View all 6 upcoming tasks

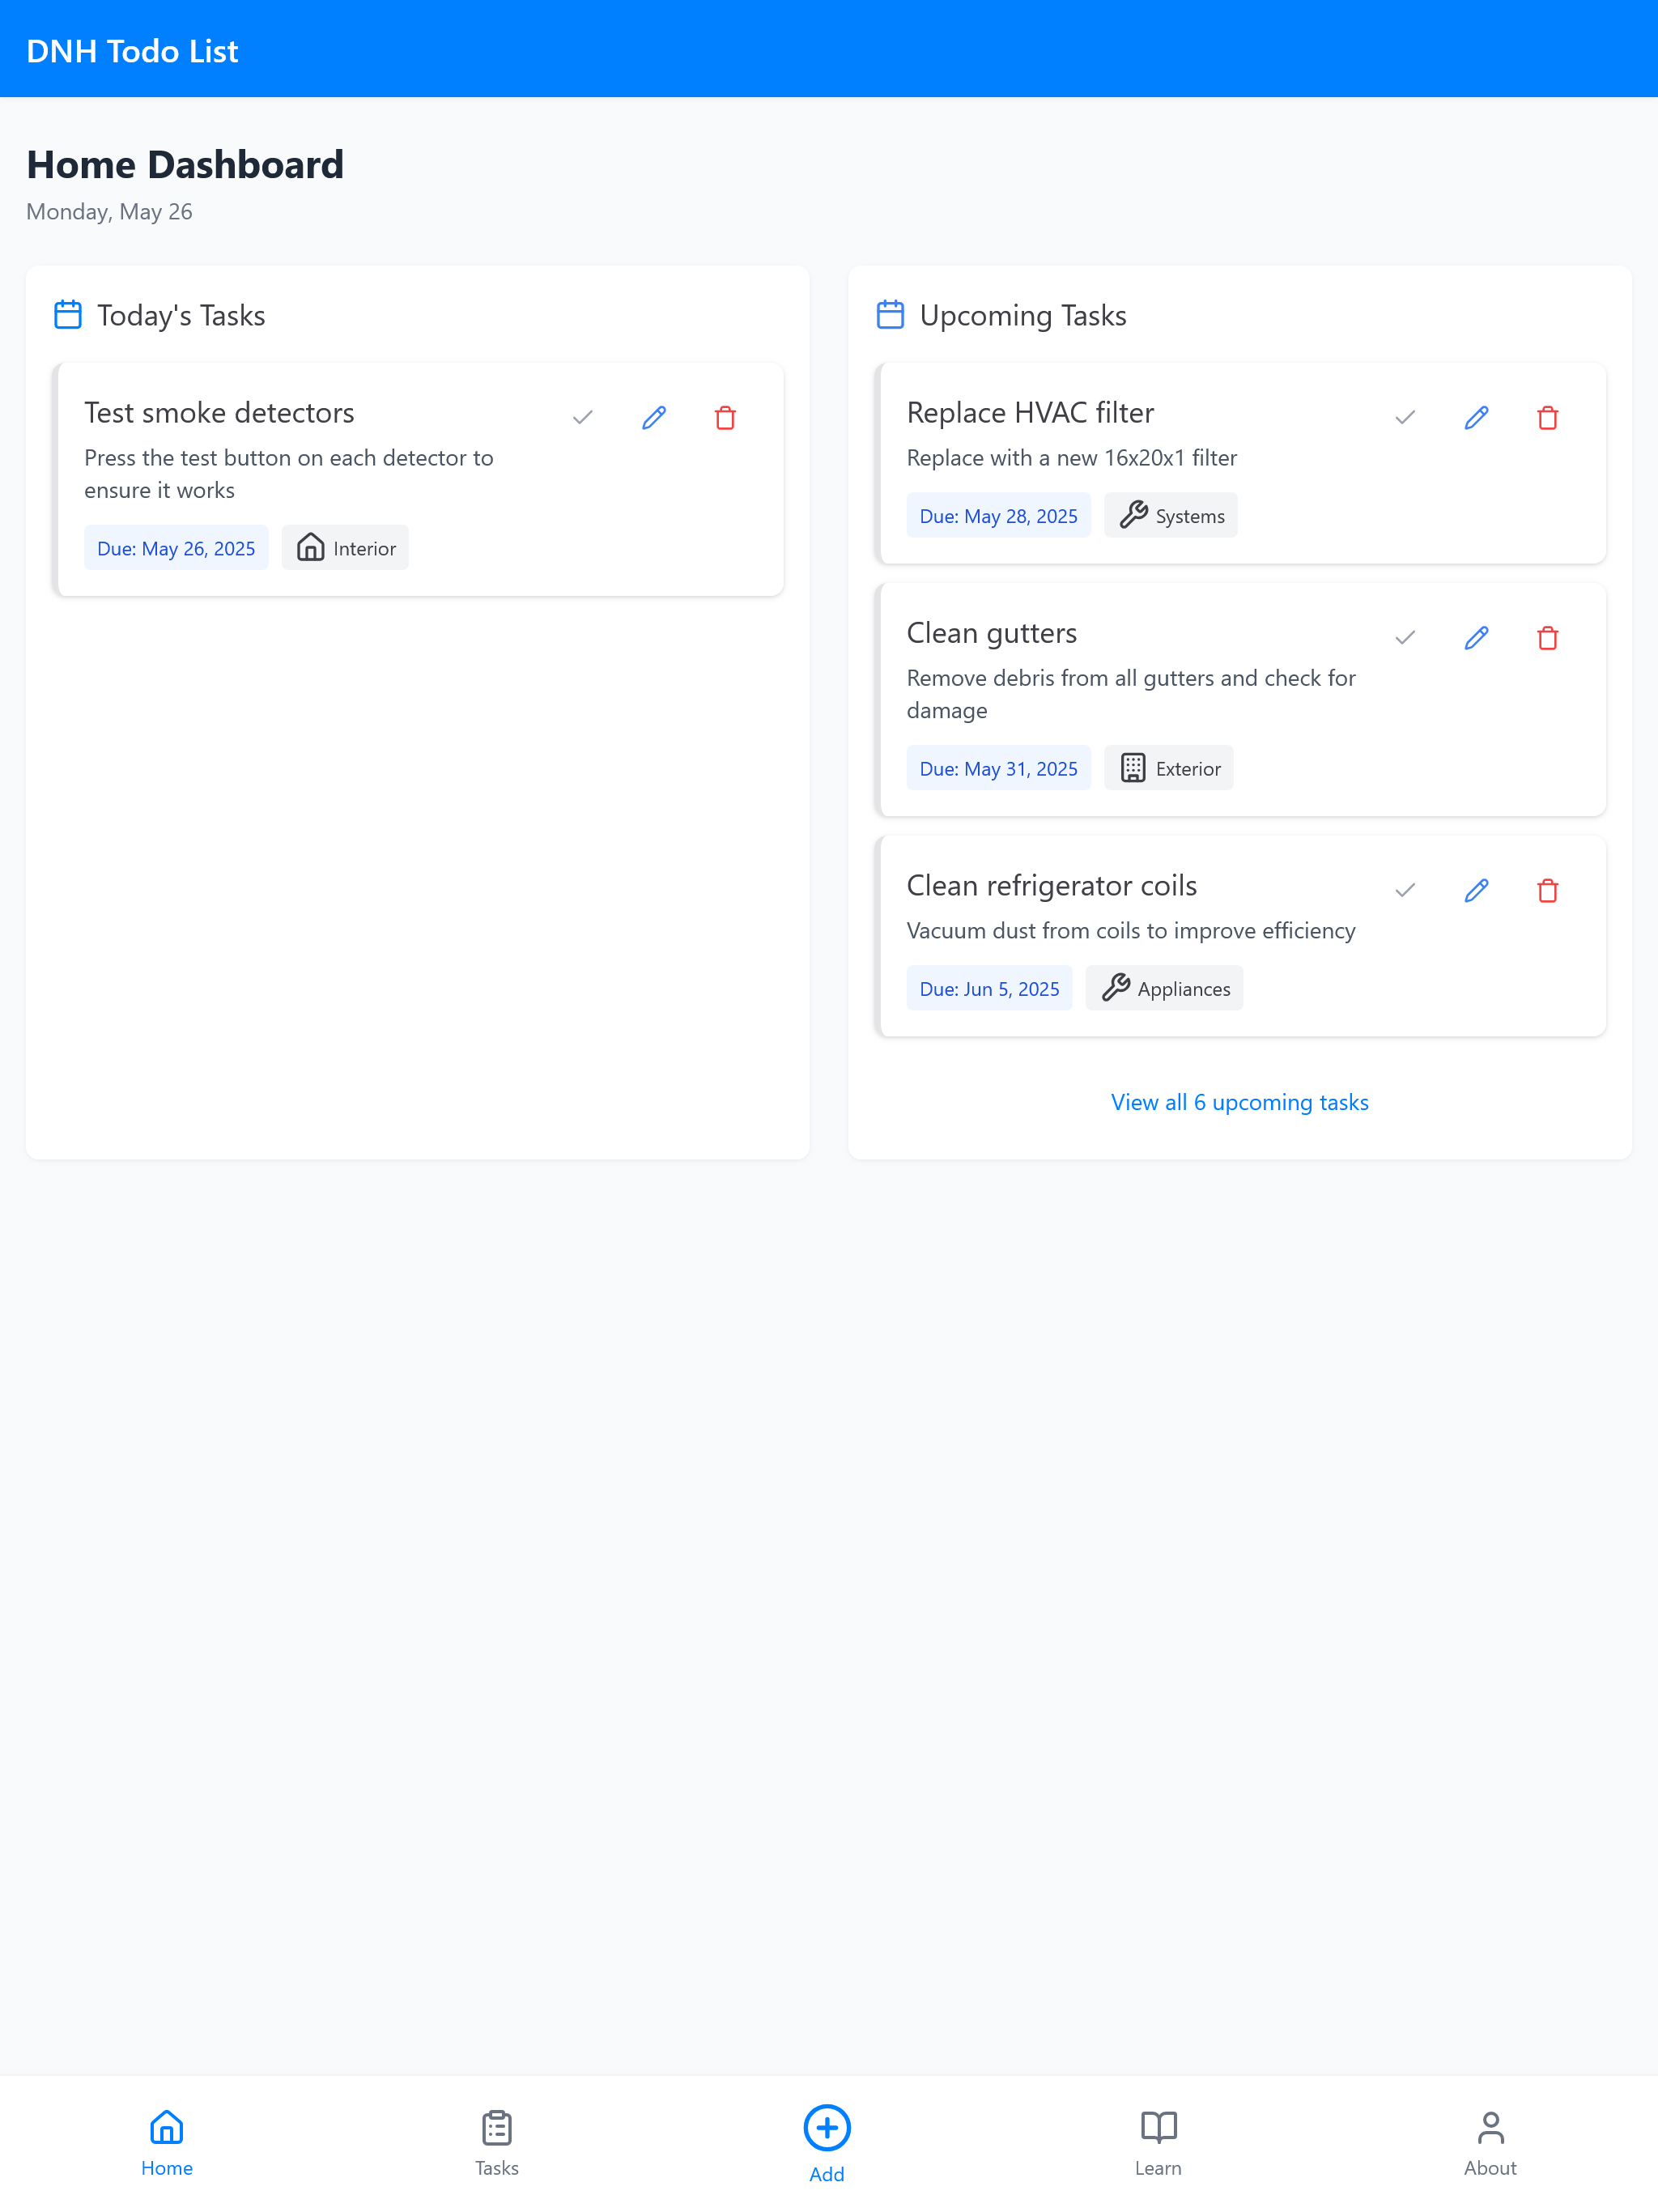pyautogui.click(x=1239, y=1102)
